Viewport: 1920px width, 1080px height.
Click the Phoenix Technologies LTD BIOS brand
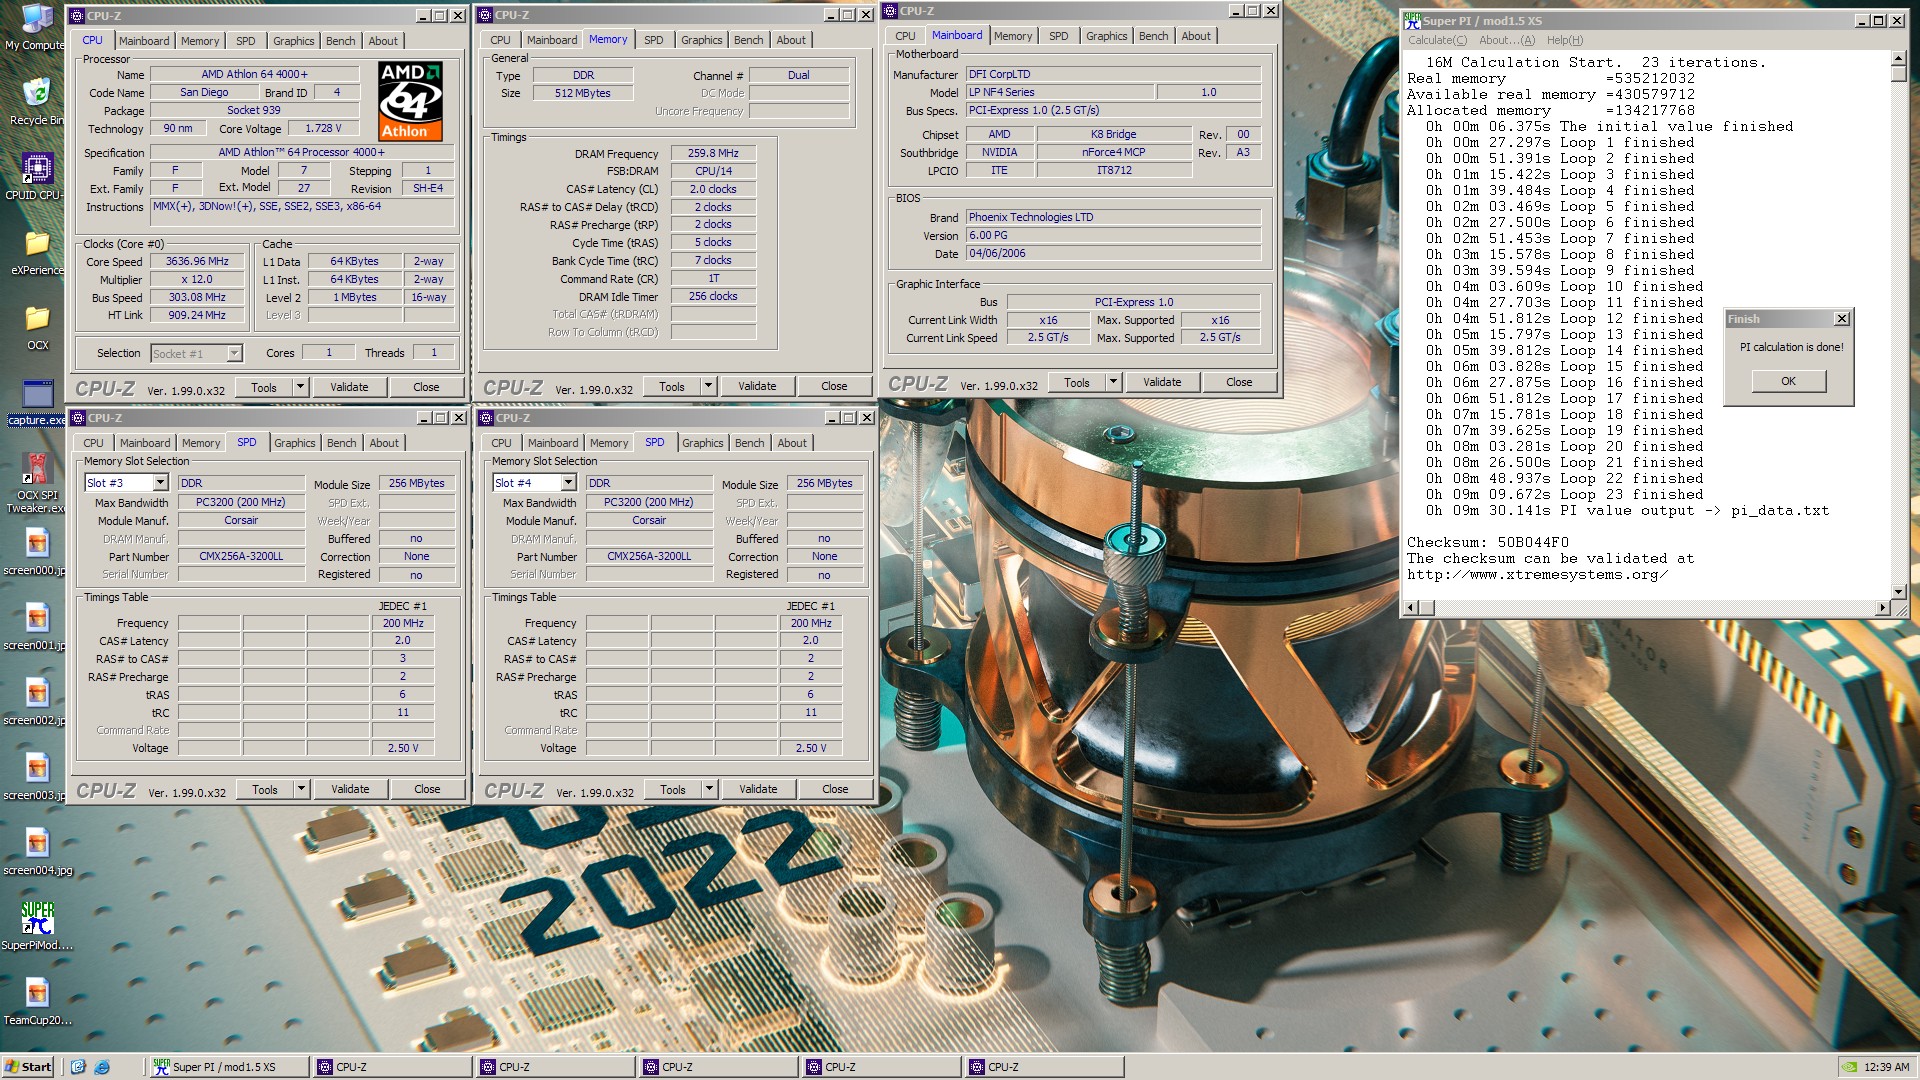[x=1113, y=217]
